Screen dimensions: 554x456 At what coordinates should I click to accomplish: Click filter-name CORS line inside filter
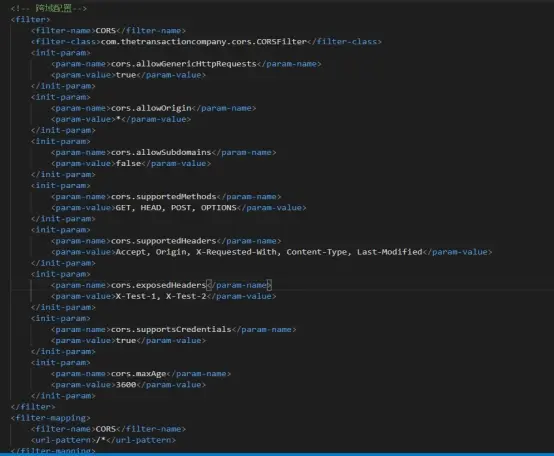point(108,30)
